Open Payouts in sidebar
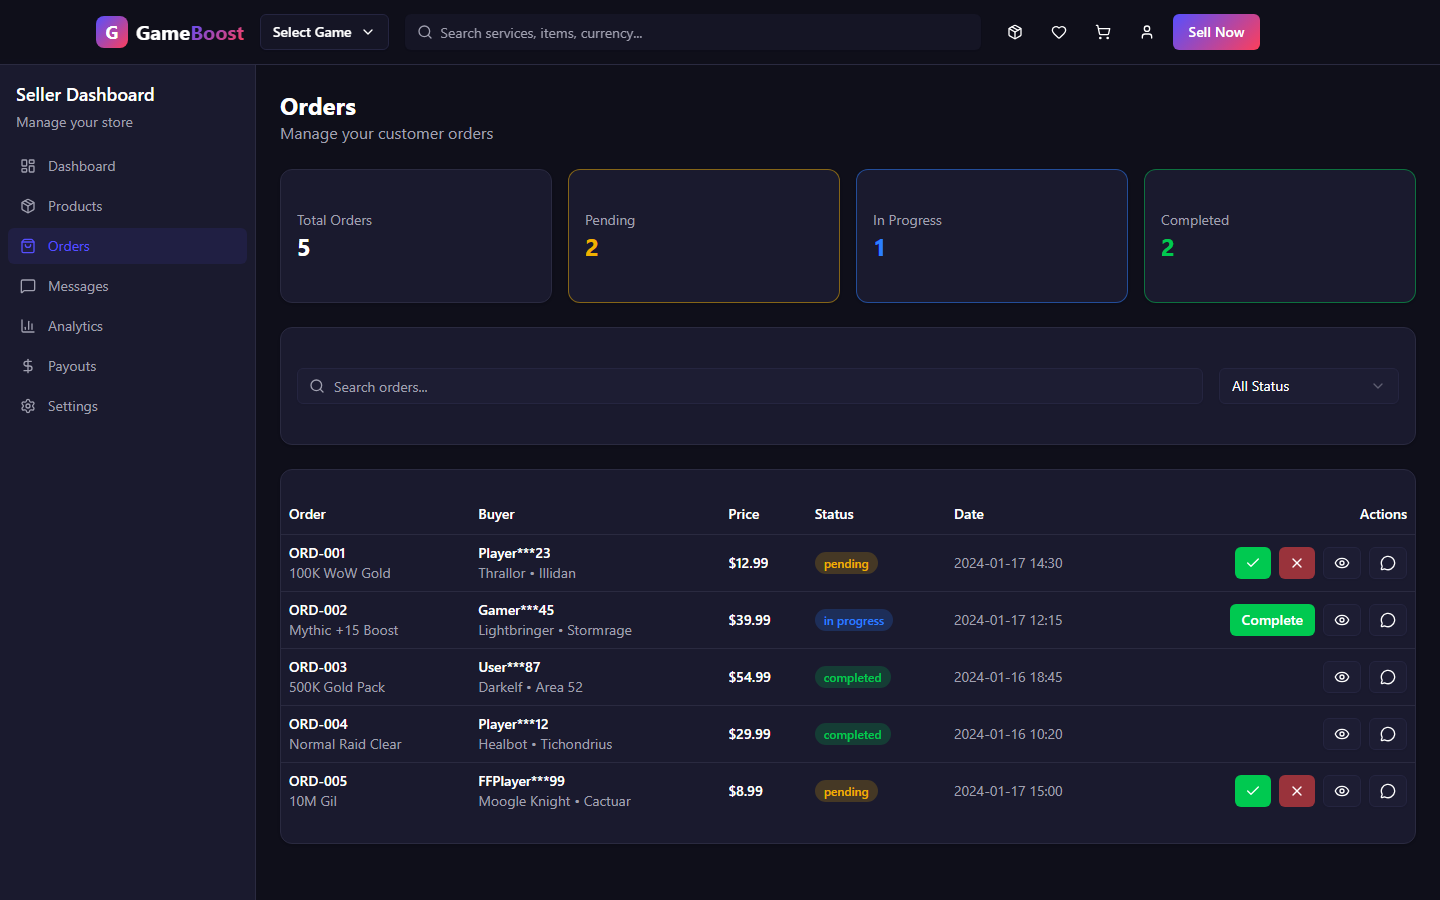The image size is (1440, 900). [x=127, y=366]
